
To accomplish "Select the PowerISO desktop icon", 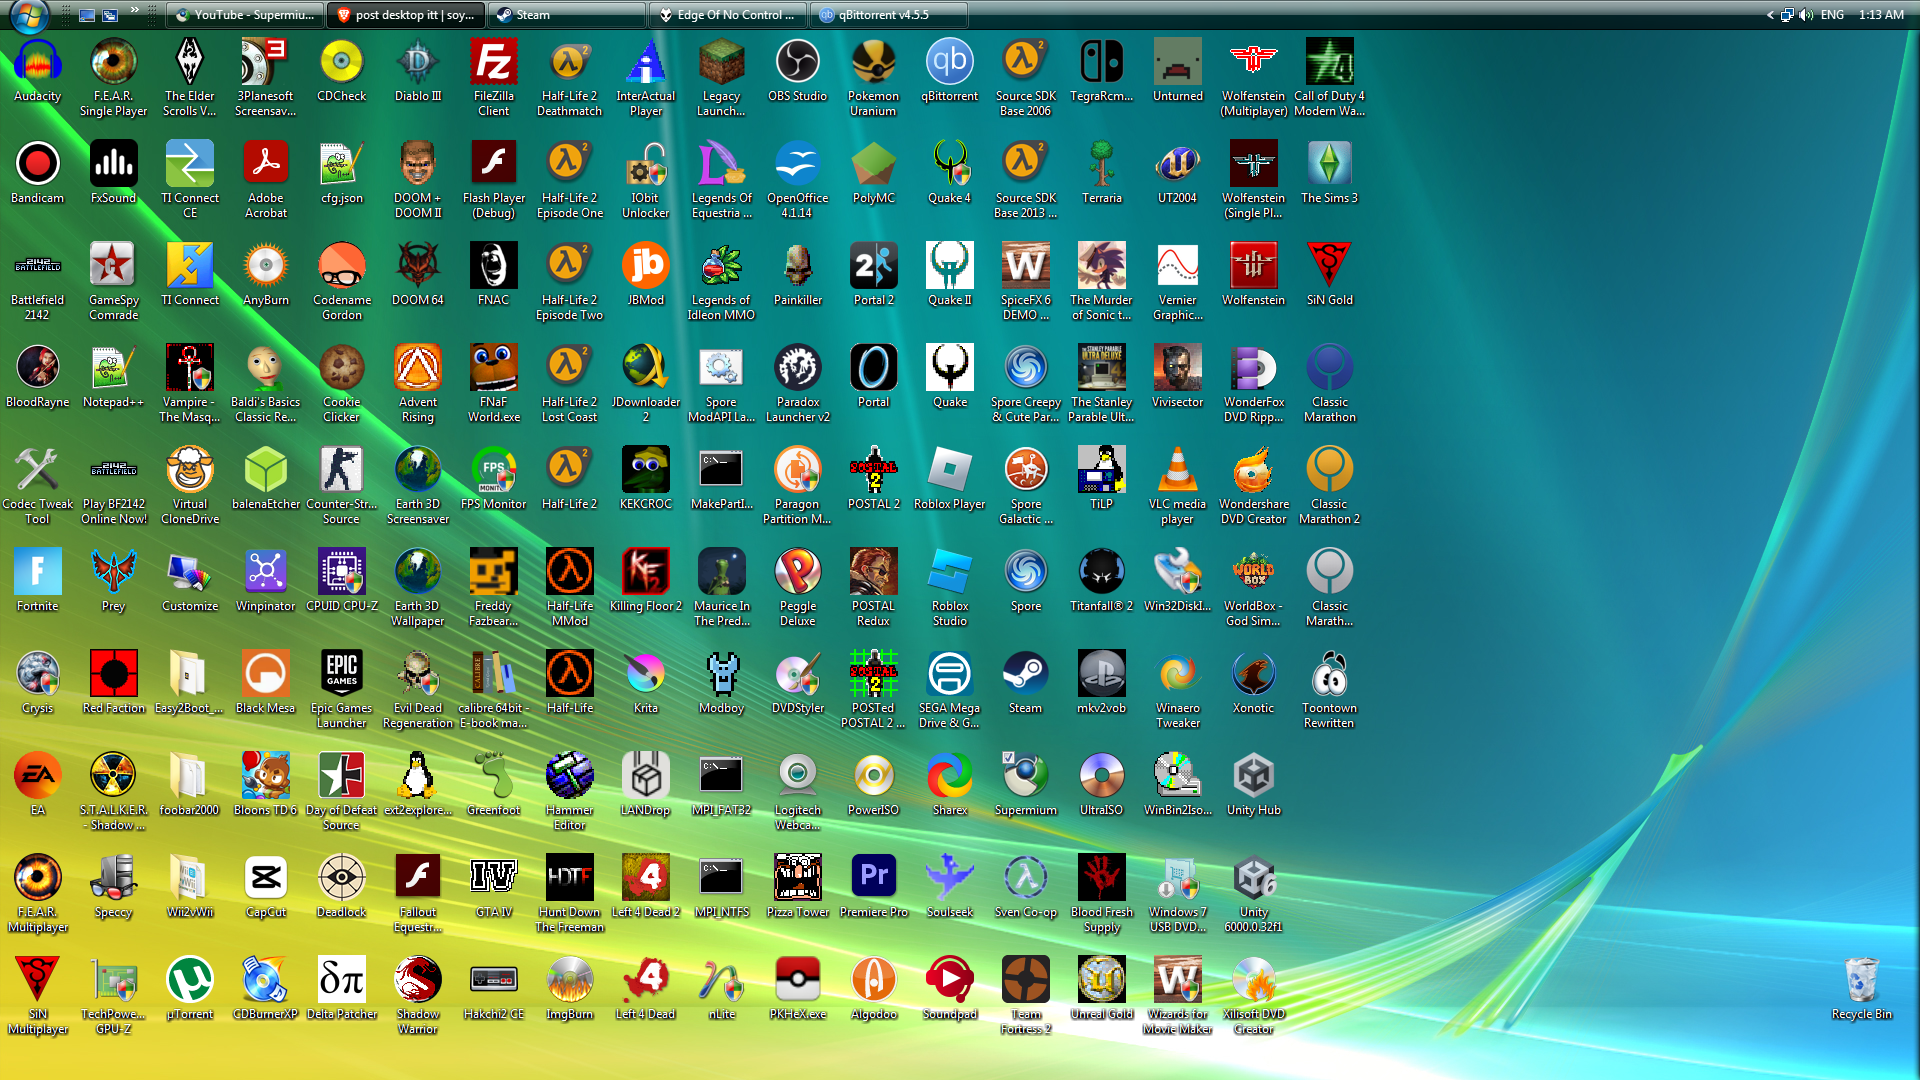I will 874,786.
